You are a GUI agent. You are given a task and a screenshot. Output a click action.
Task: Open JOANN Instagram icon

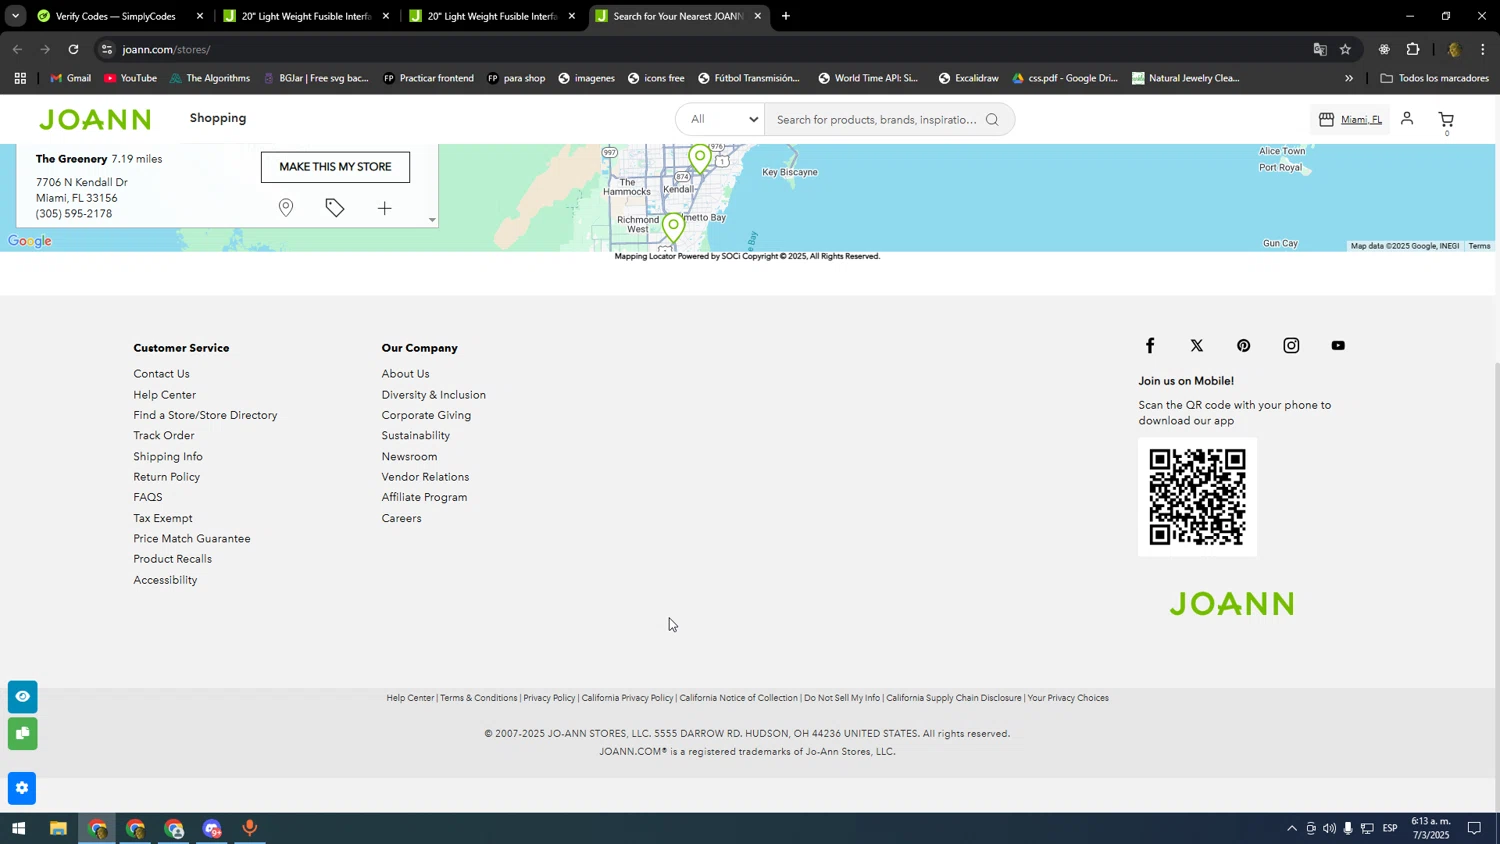(x=1291, y=346)
